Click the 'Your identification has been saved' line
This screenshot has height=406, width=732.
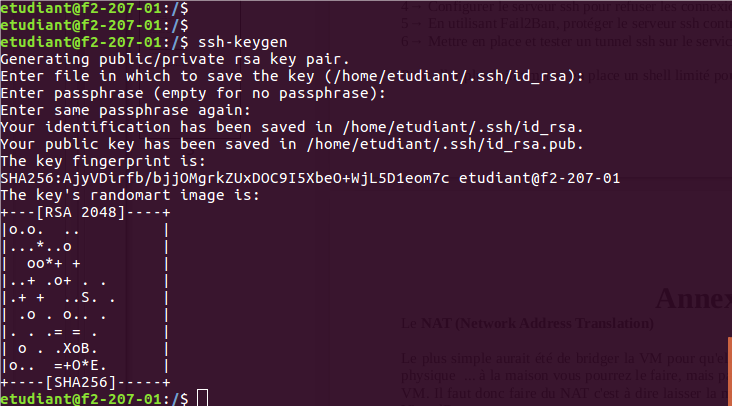point(290,128)
